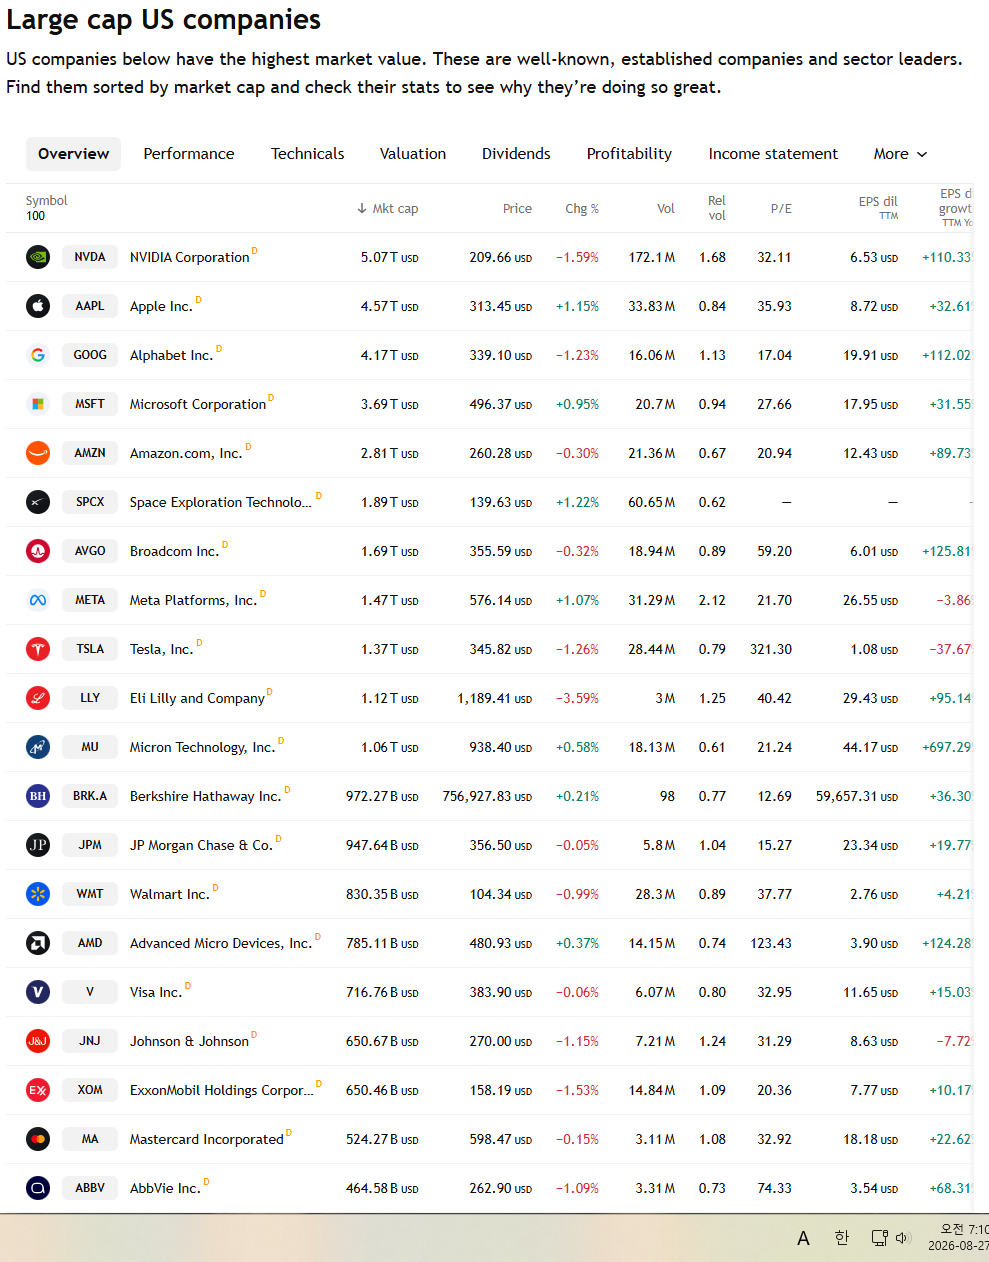The width and height of the screenshot is (989, 1262).
Task: Open the Valuation tab
Action: point(413,154)
